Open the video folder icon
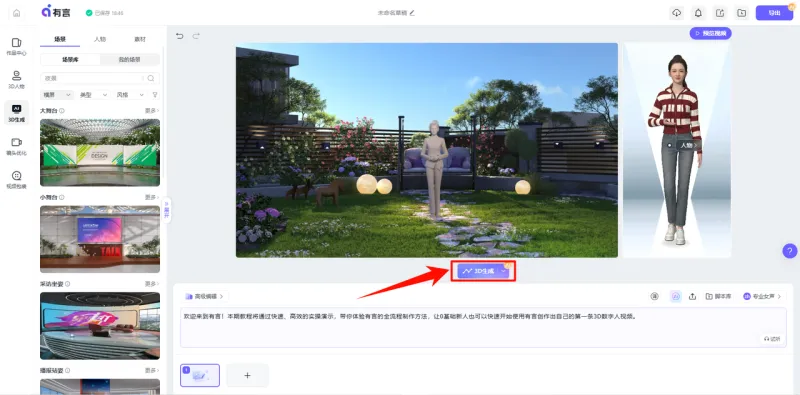This screenshot has width=800, height=395. point(741,13)
